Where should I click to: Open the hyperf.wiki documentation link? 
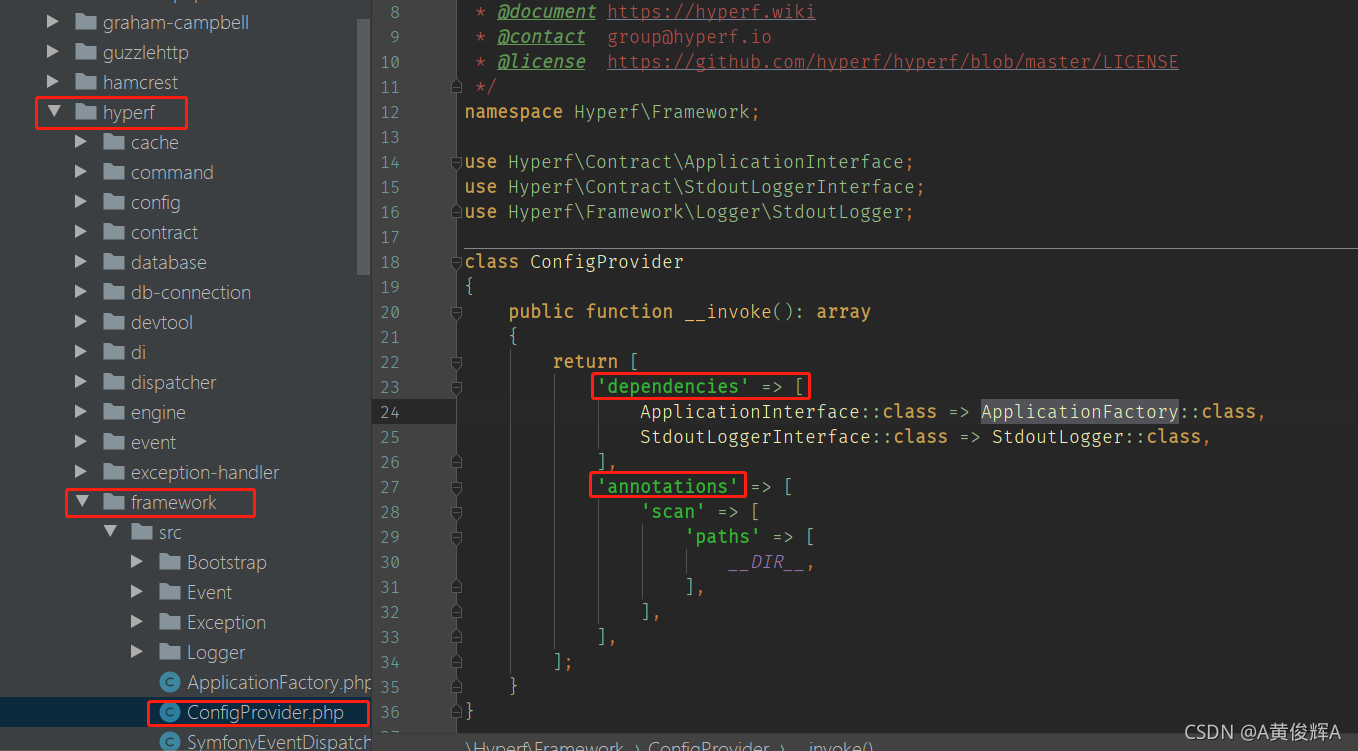coord(711,12)
